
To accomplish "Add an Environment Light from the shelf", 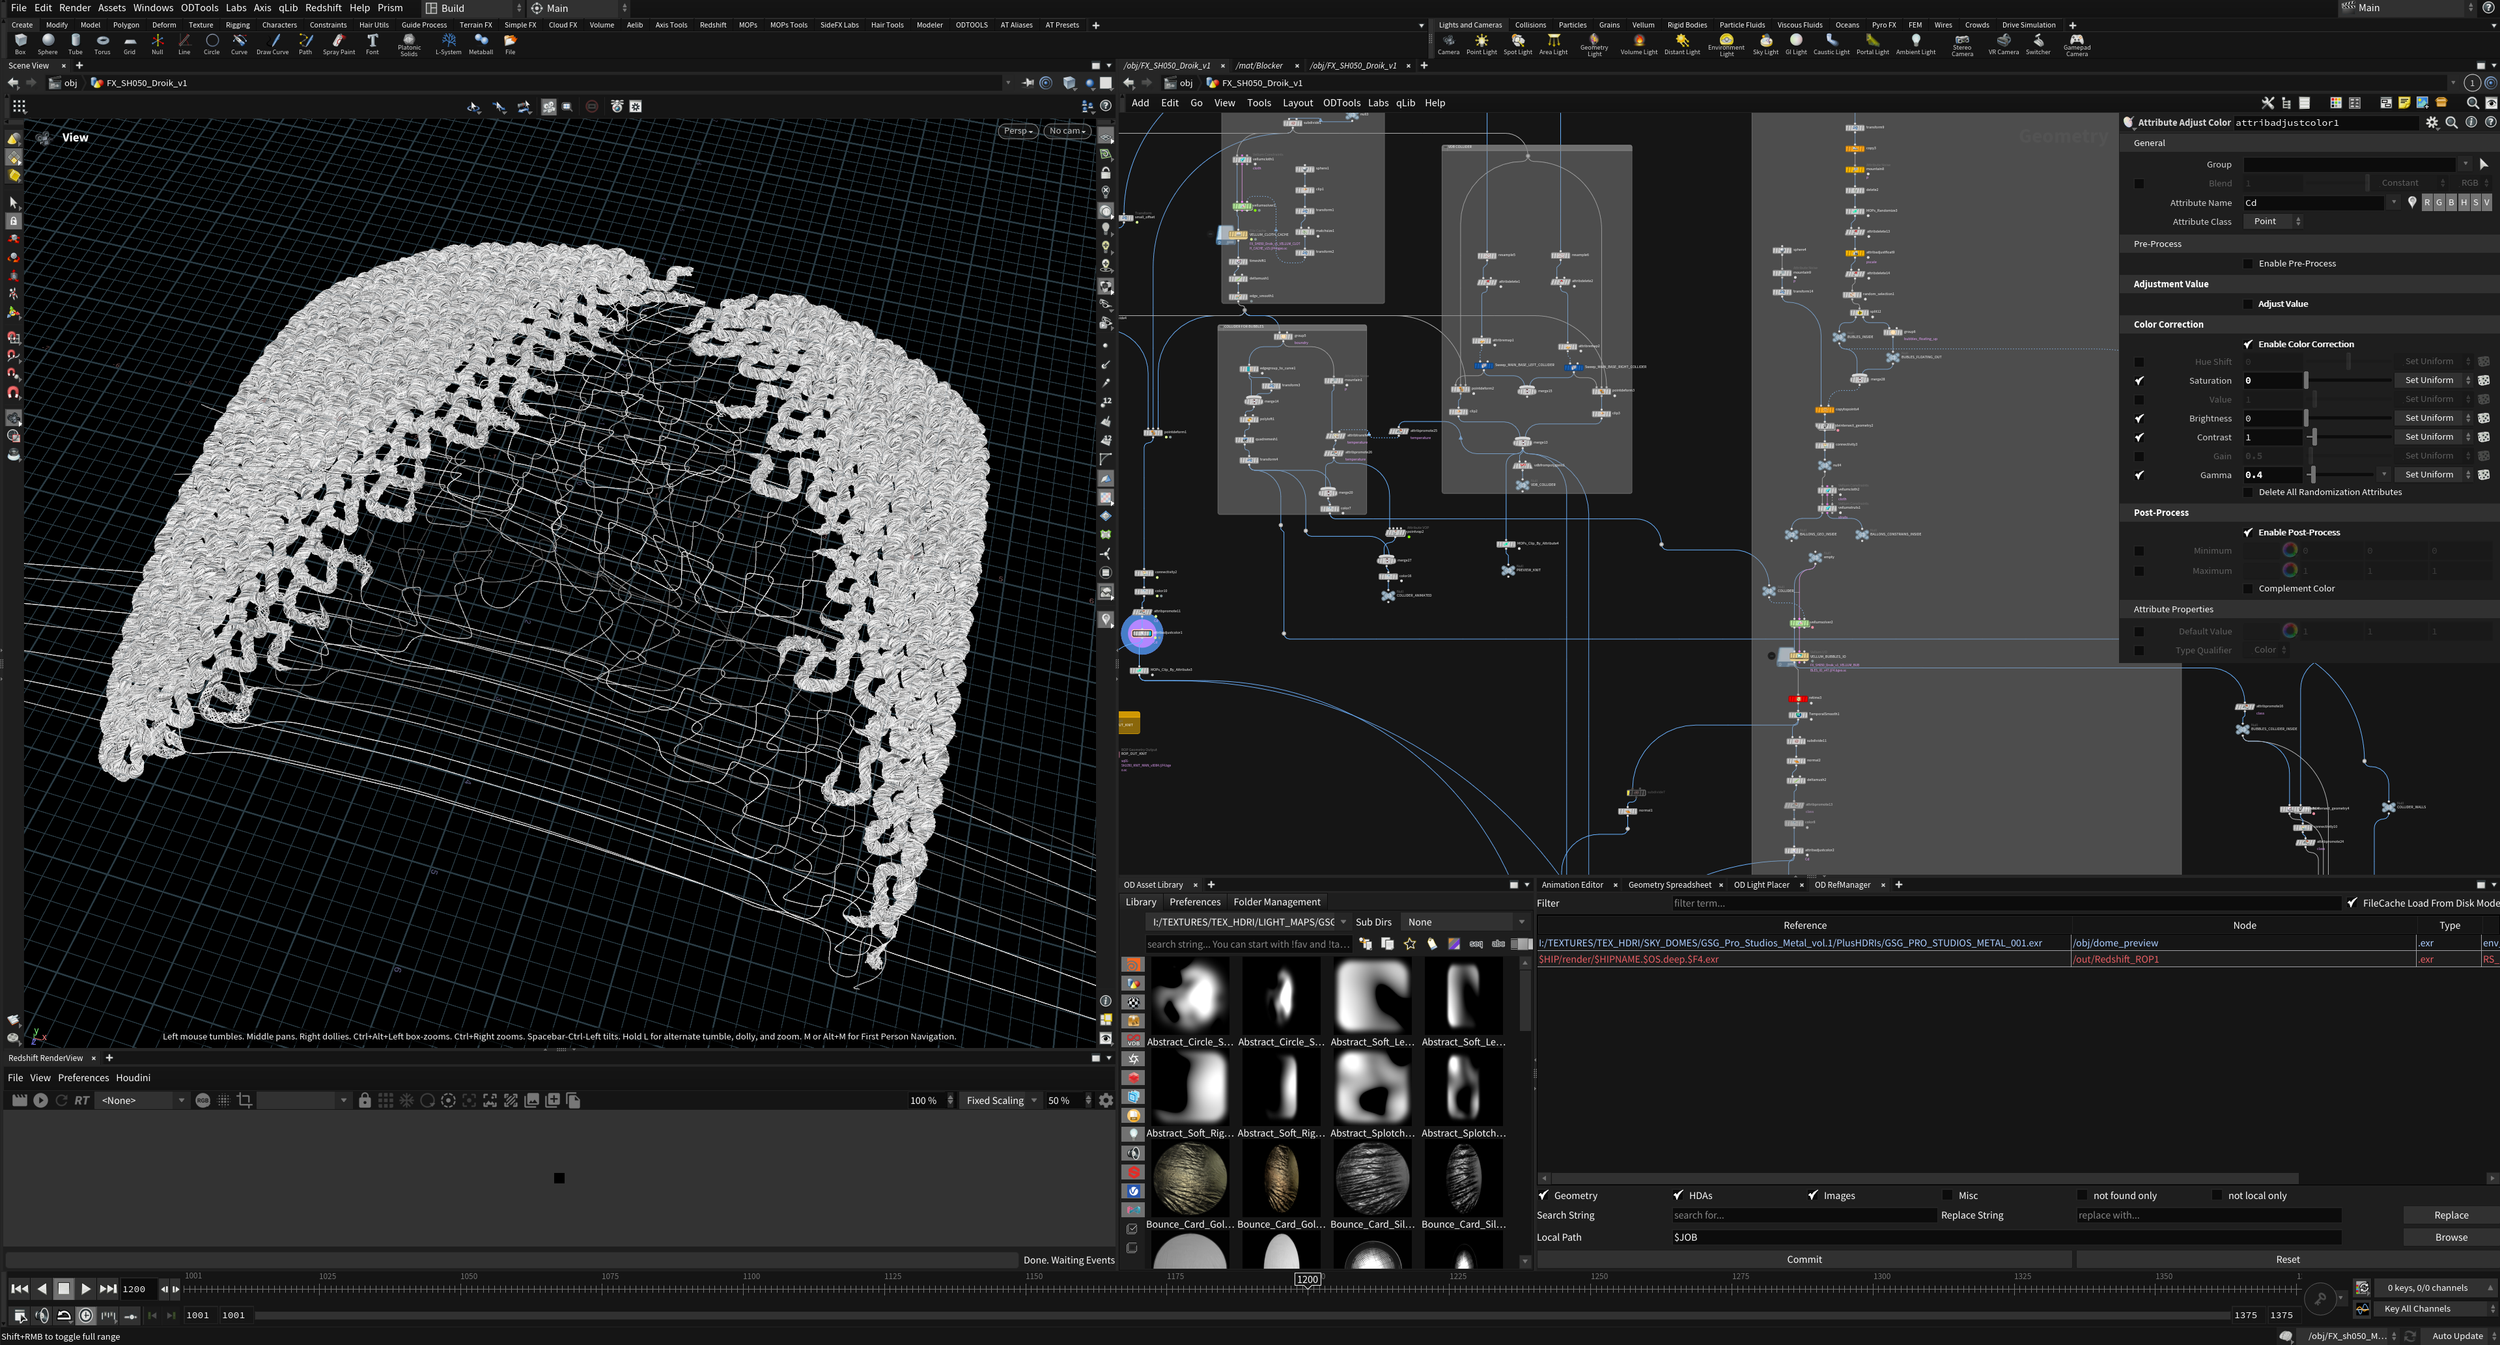I will point(1725,43).
